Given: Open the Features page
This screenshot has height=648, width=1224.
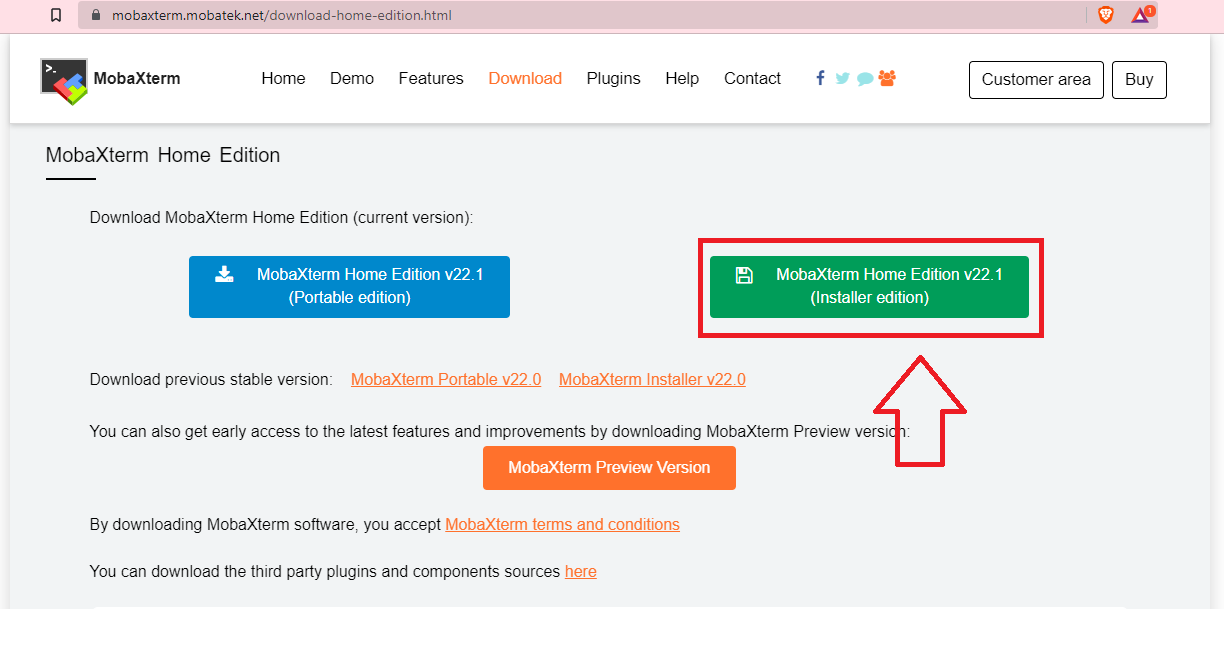Looking at the screenshot, I should point(431,78).
